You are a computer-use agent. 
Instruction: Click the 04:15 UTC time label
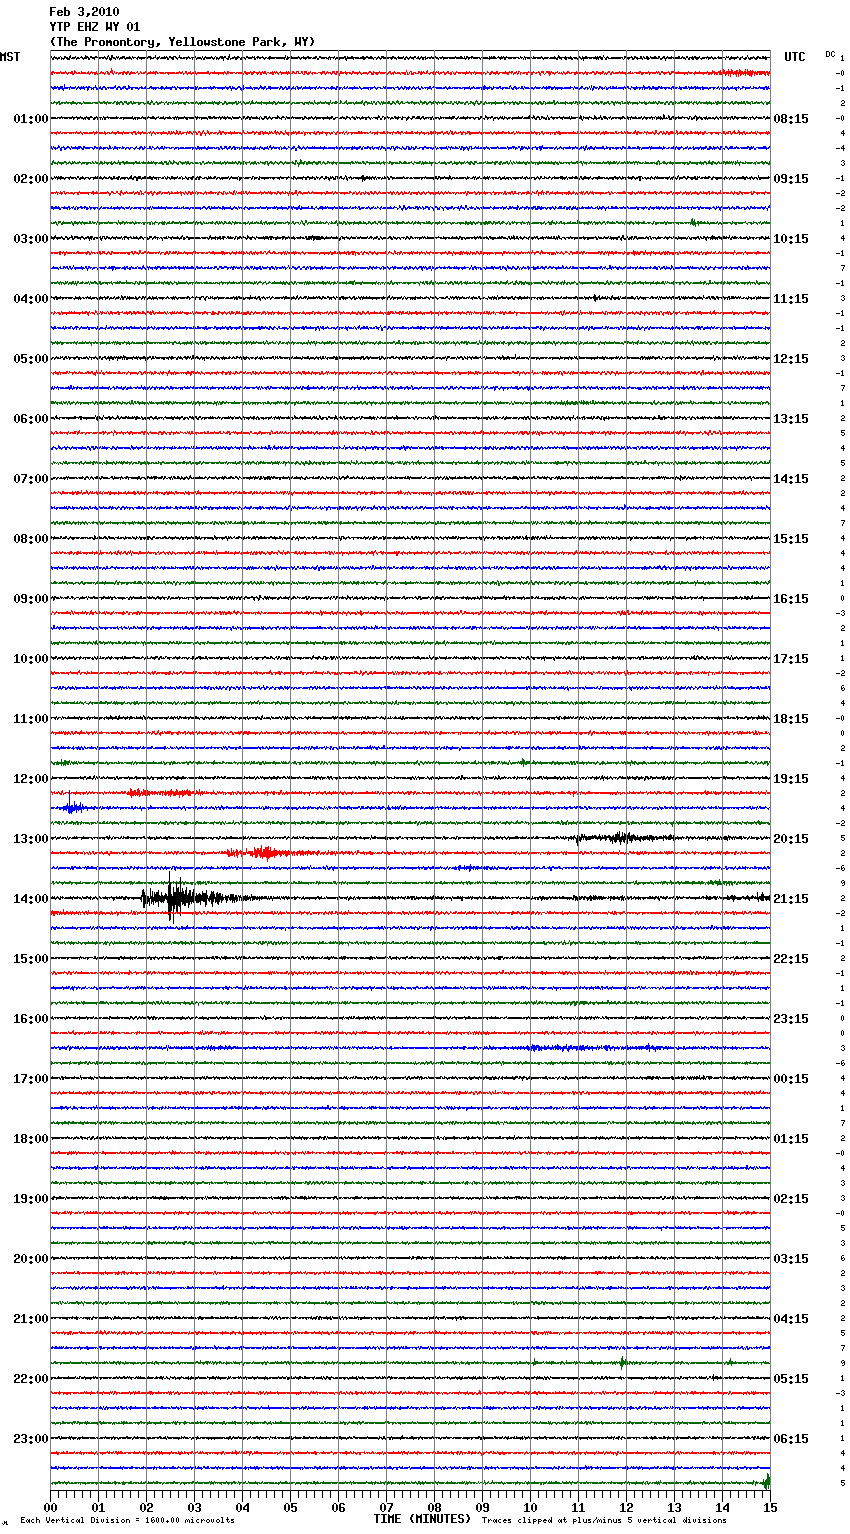[x=791, y=1319]
